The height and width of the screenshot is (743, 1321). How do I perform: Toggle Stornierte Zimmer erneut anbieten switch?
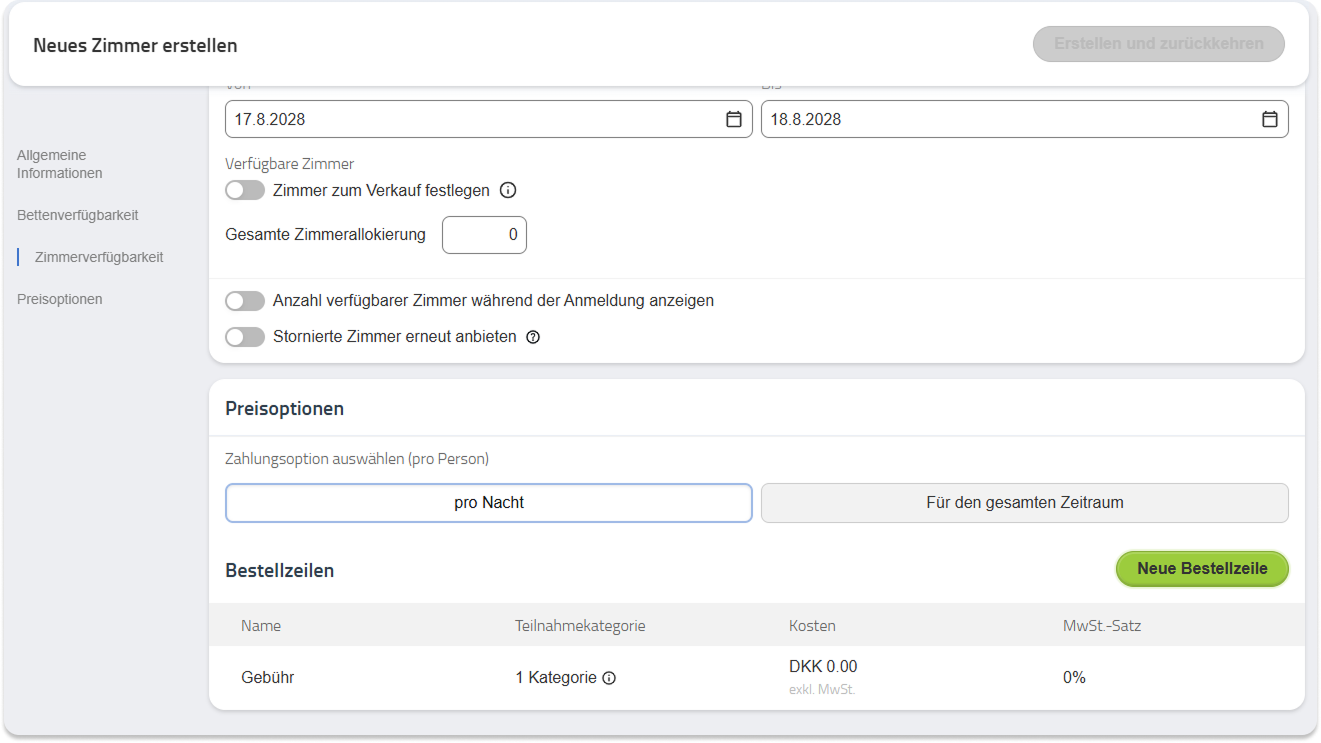pos(245,337)
